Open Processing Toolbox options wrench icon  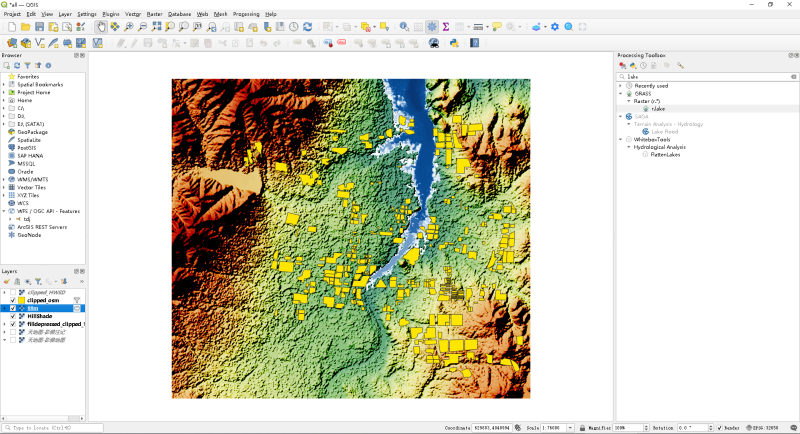[x=680, y=65]
